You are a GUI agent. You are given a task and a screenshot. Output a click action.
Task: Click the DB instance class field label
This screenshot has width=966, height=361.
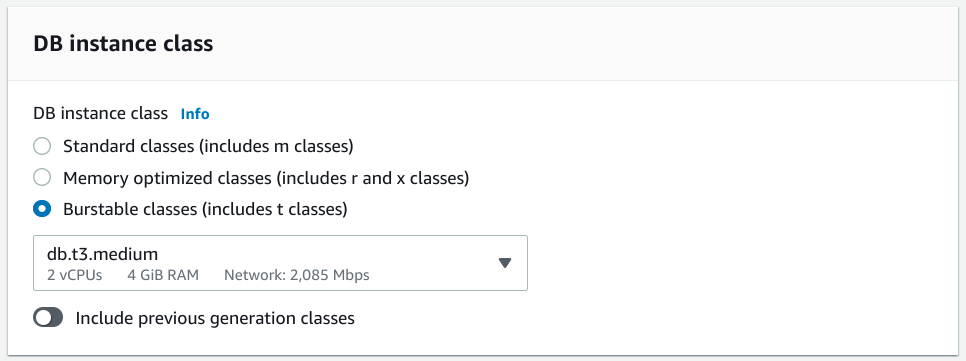click(100, 114)
